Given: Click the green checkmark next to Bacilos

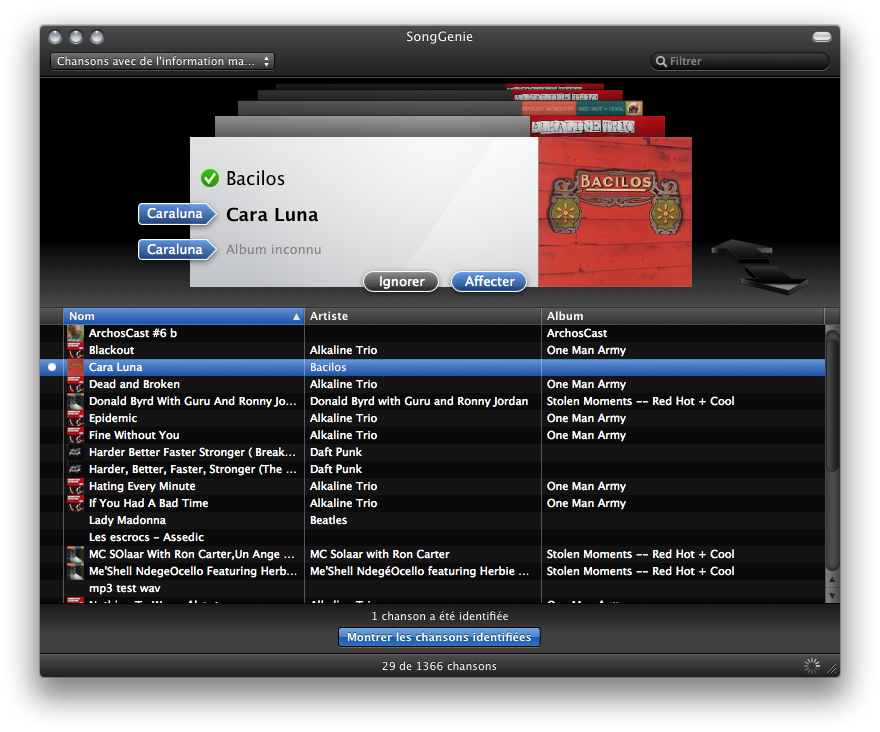Looking at the screenshot, I should [210, 178].
